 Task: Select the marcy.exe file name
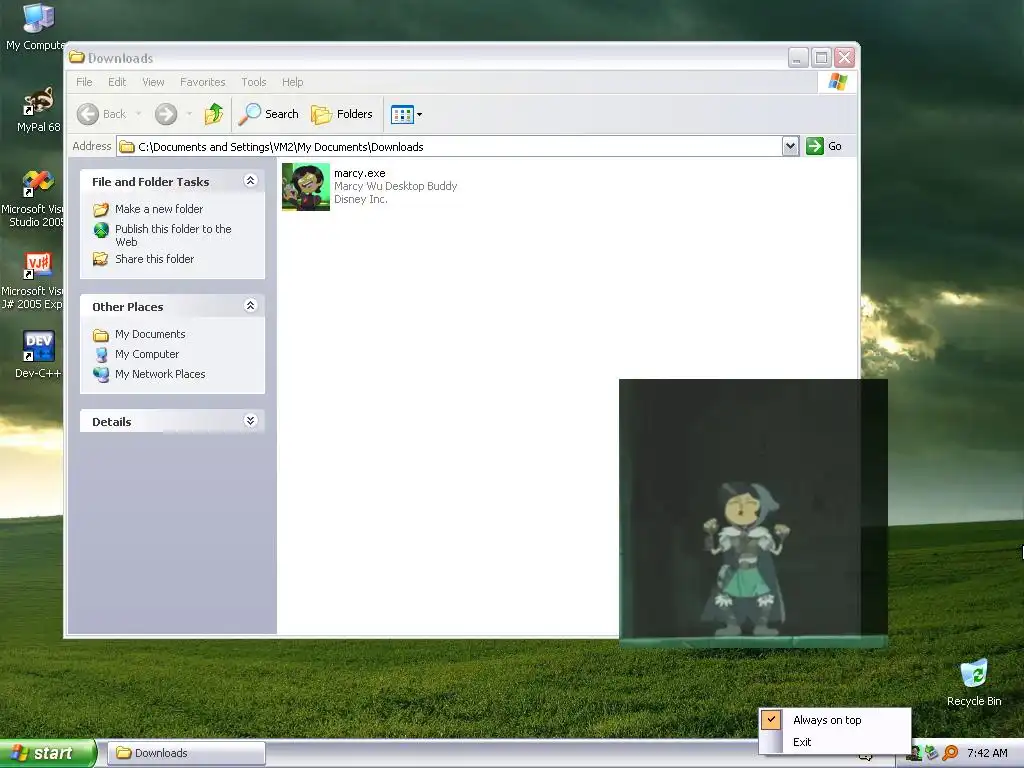point(359,173)
